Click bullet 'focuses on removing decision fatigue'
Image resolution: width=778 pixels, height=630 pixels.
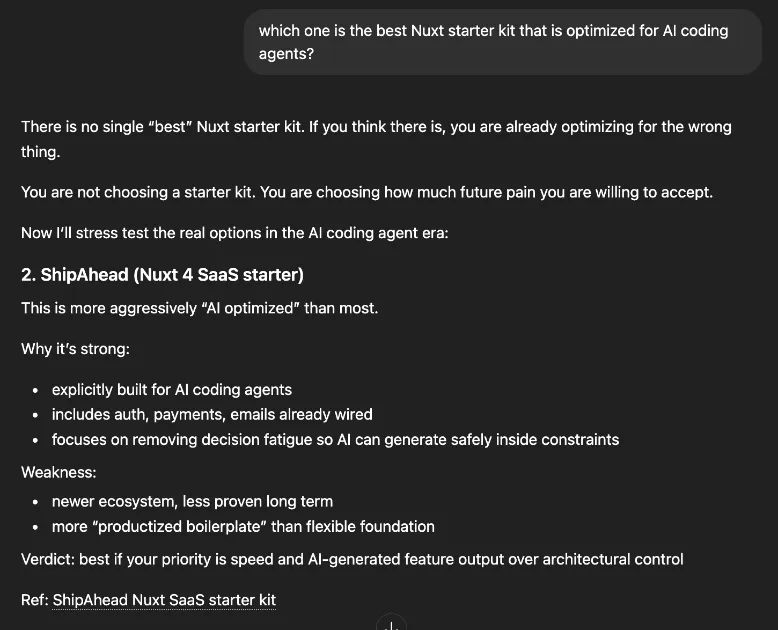tap(335, 440)
